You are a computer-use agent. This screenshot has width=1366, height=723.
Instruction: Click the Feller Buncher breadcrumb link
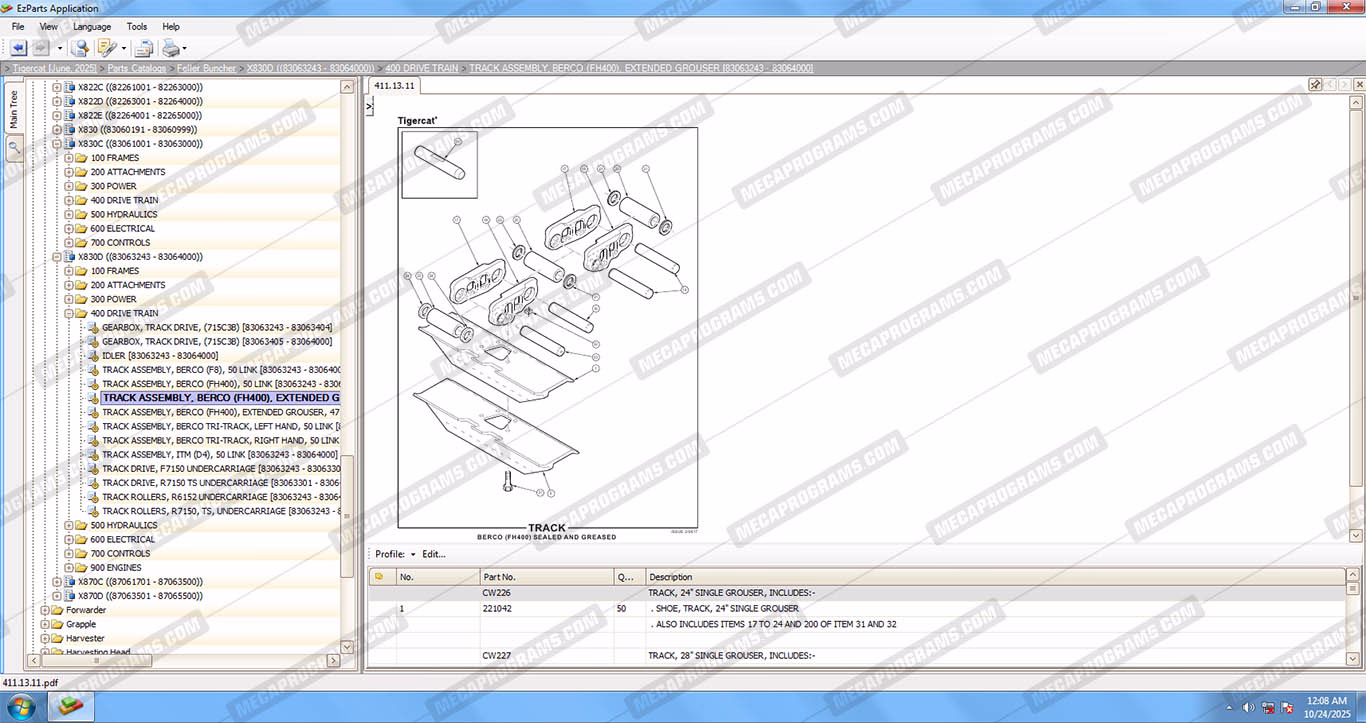207,68
